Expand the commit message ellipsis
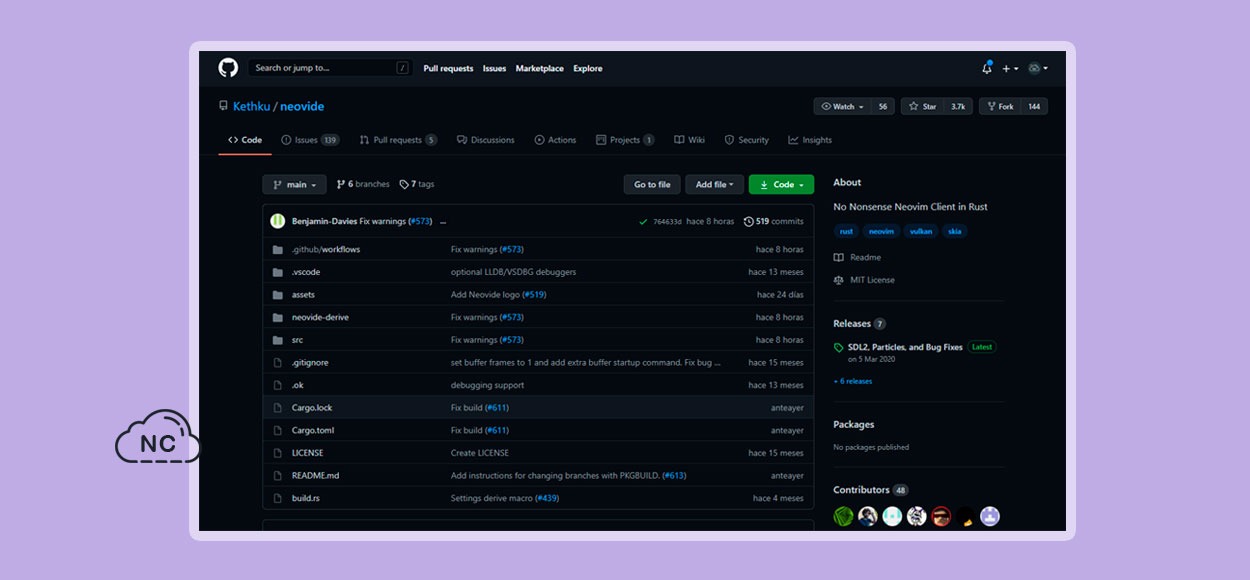The height and width of the screenshot is (580, 1250). [443, 221]
